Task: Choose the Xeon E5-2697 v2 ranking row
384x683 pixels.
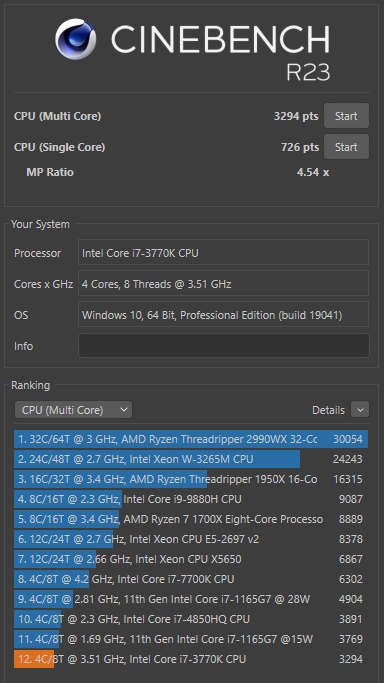Action: (191, 539)
